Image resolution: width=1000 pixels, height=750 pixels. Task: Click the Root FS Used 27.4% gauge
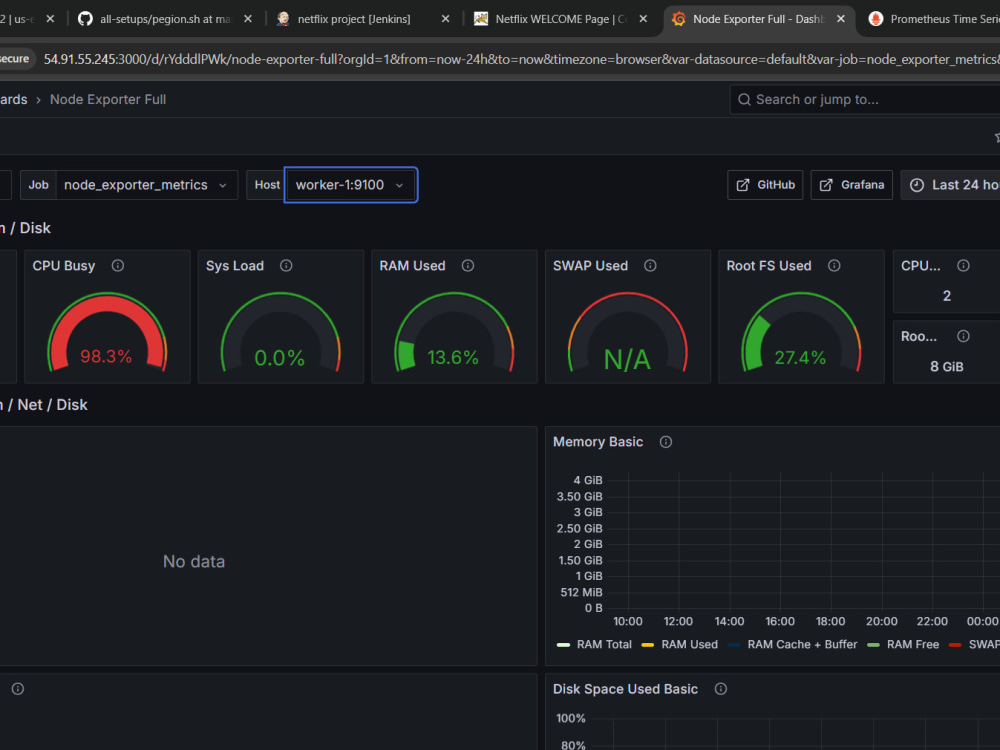pos(801,334)
